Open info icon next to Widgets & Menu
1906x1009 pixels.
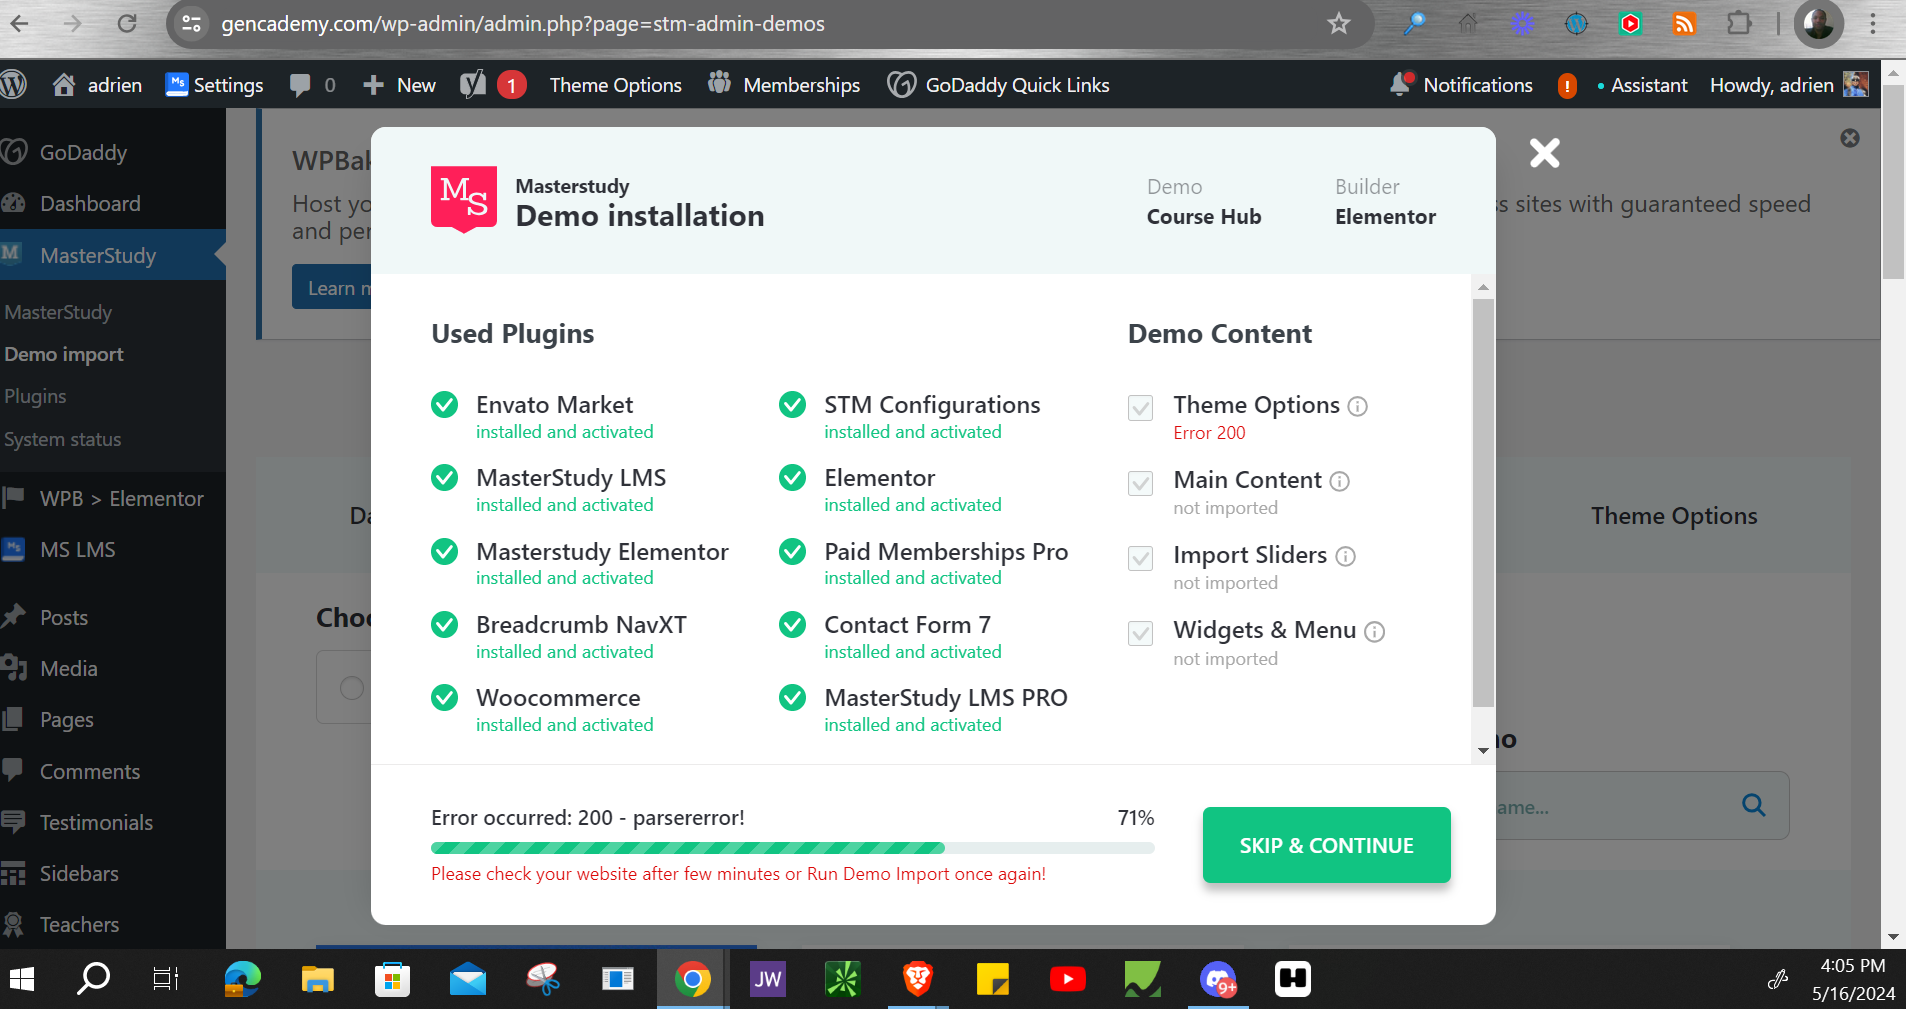(1374, 631)
